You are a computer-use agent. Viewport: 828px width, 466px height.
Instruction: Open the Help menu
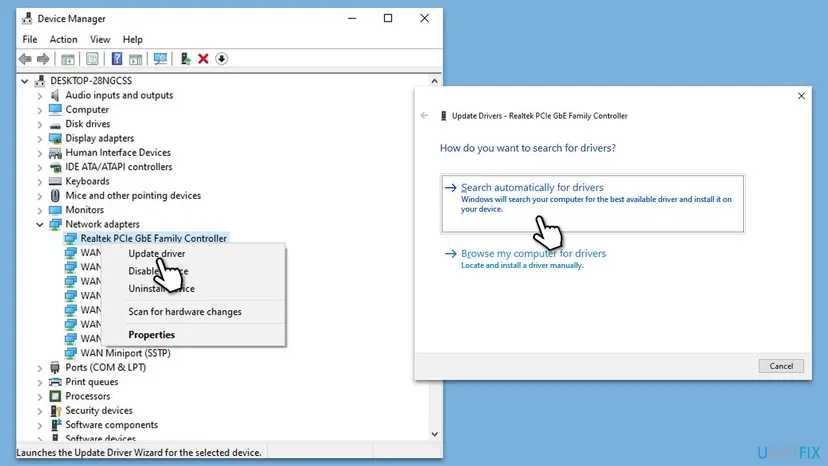[x=133, y=40]
